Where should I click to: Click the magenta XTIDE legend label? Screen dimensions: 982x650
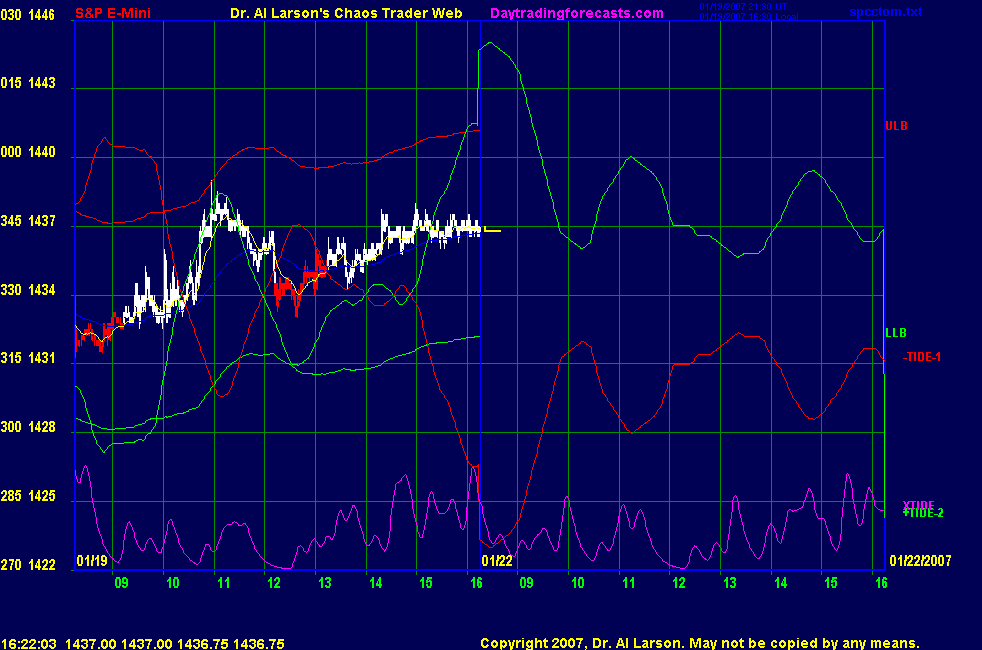tap(918, 505)
